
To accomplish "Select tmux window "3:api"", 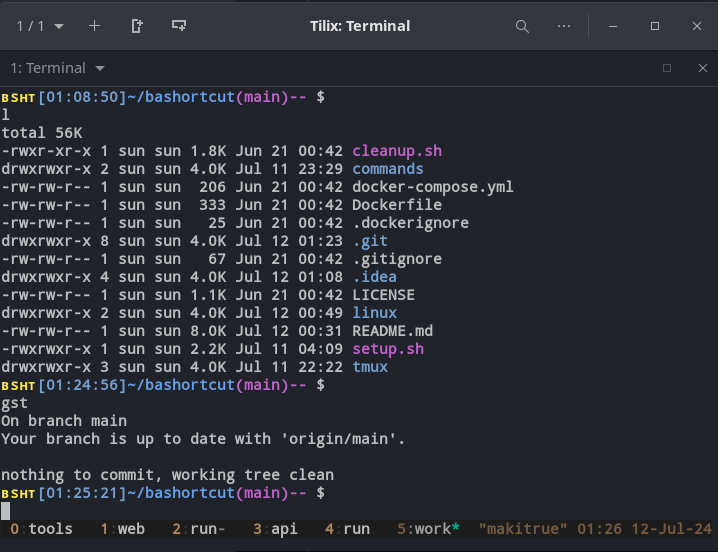I will pyautogui.click(x=275, y=529).
